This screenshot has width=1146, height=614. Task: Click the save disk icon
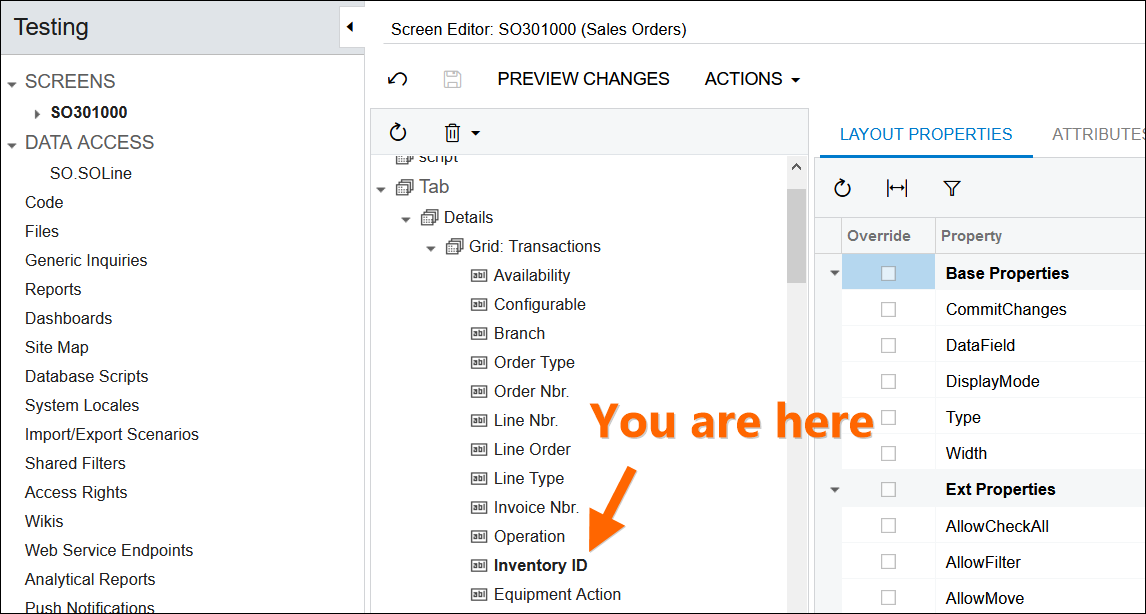coord(452,79)
